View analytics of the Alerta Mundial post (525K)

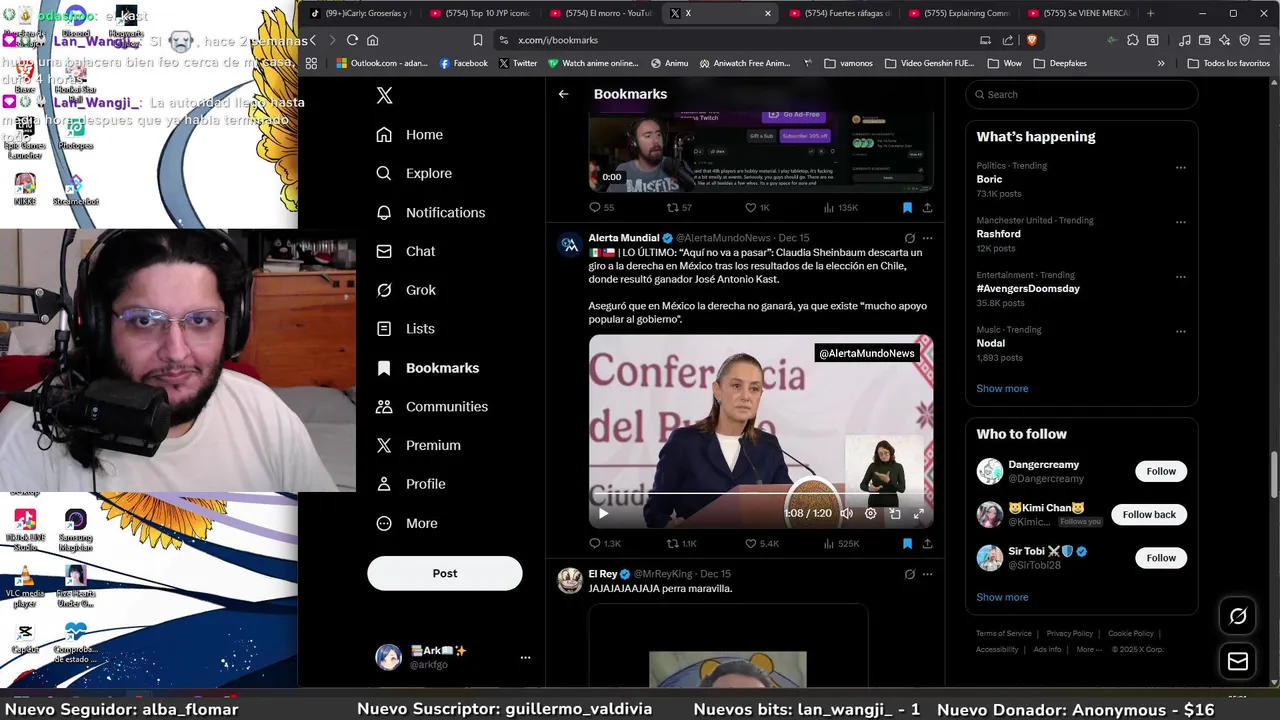[841, 543]
